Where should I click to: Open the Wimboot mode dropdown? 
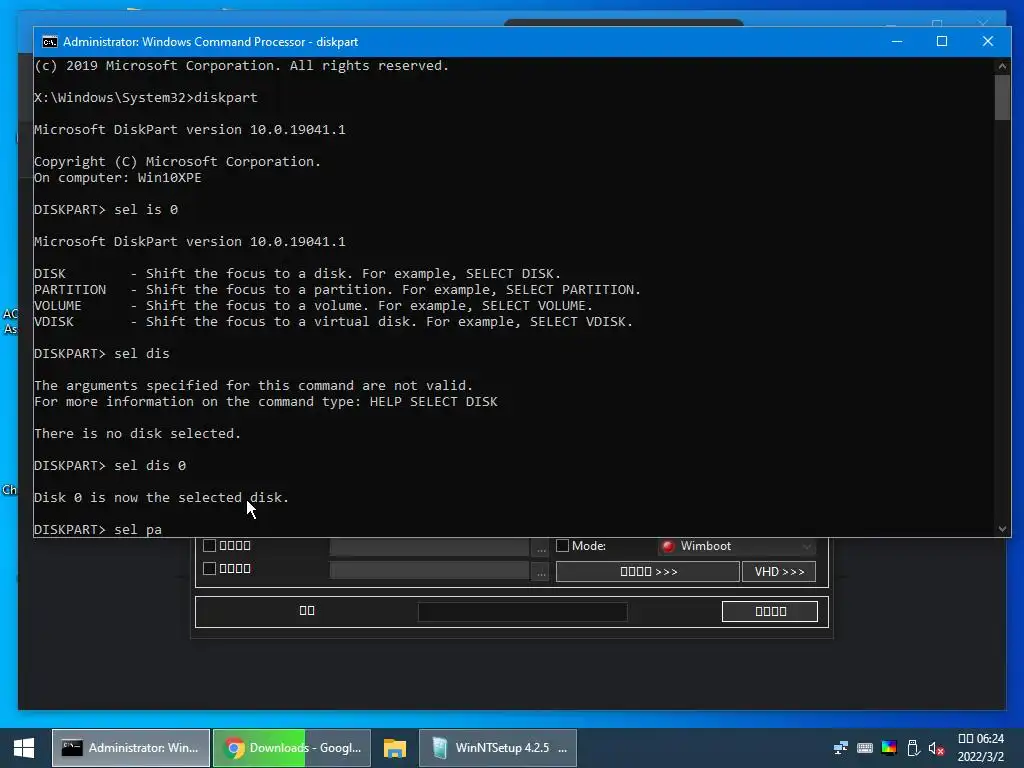(x=737, y=546)
